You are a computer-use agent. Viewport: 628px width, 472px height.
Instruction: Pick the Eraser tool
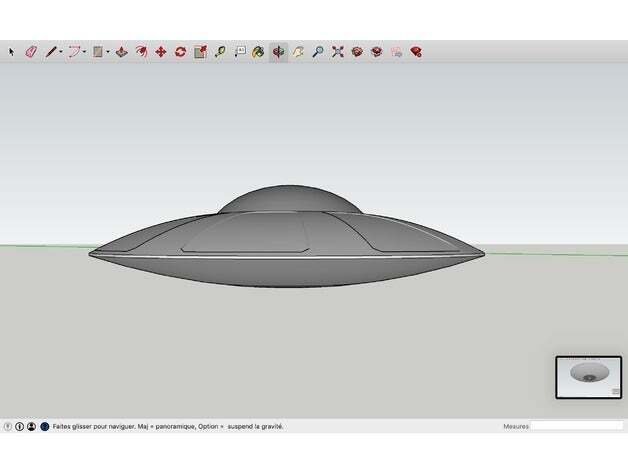[x=30, y=51]
